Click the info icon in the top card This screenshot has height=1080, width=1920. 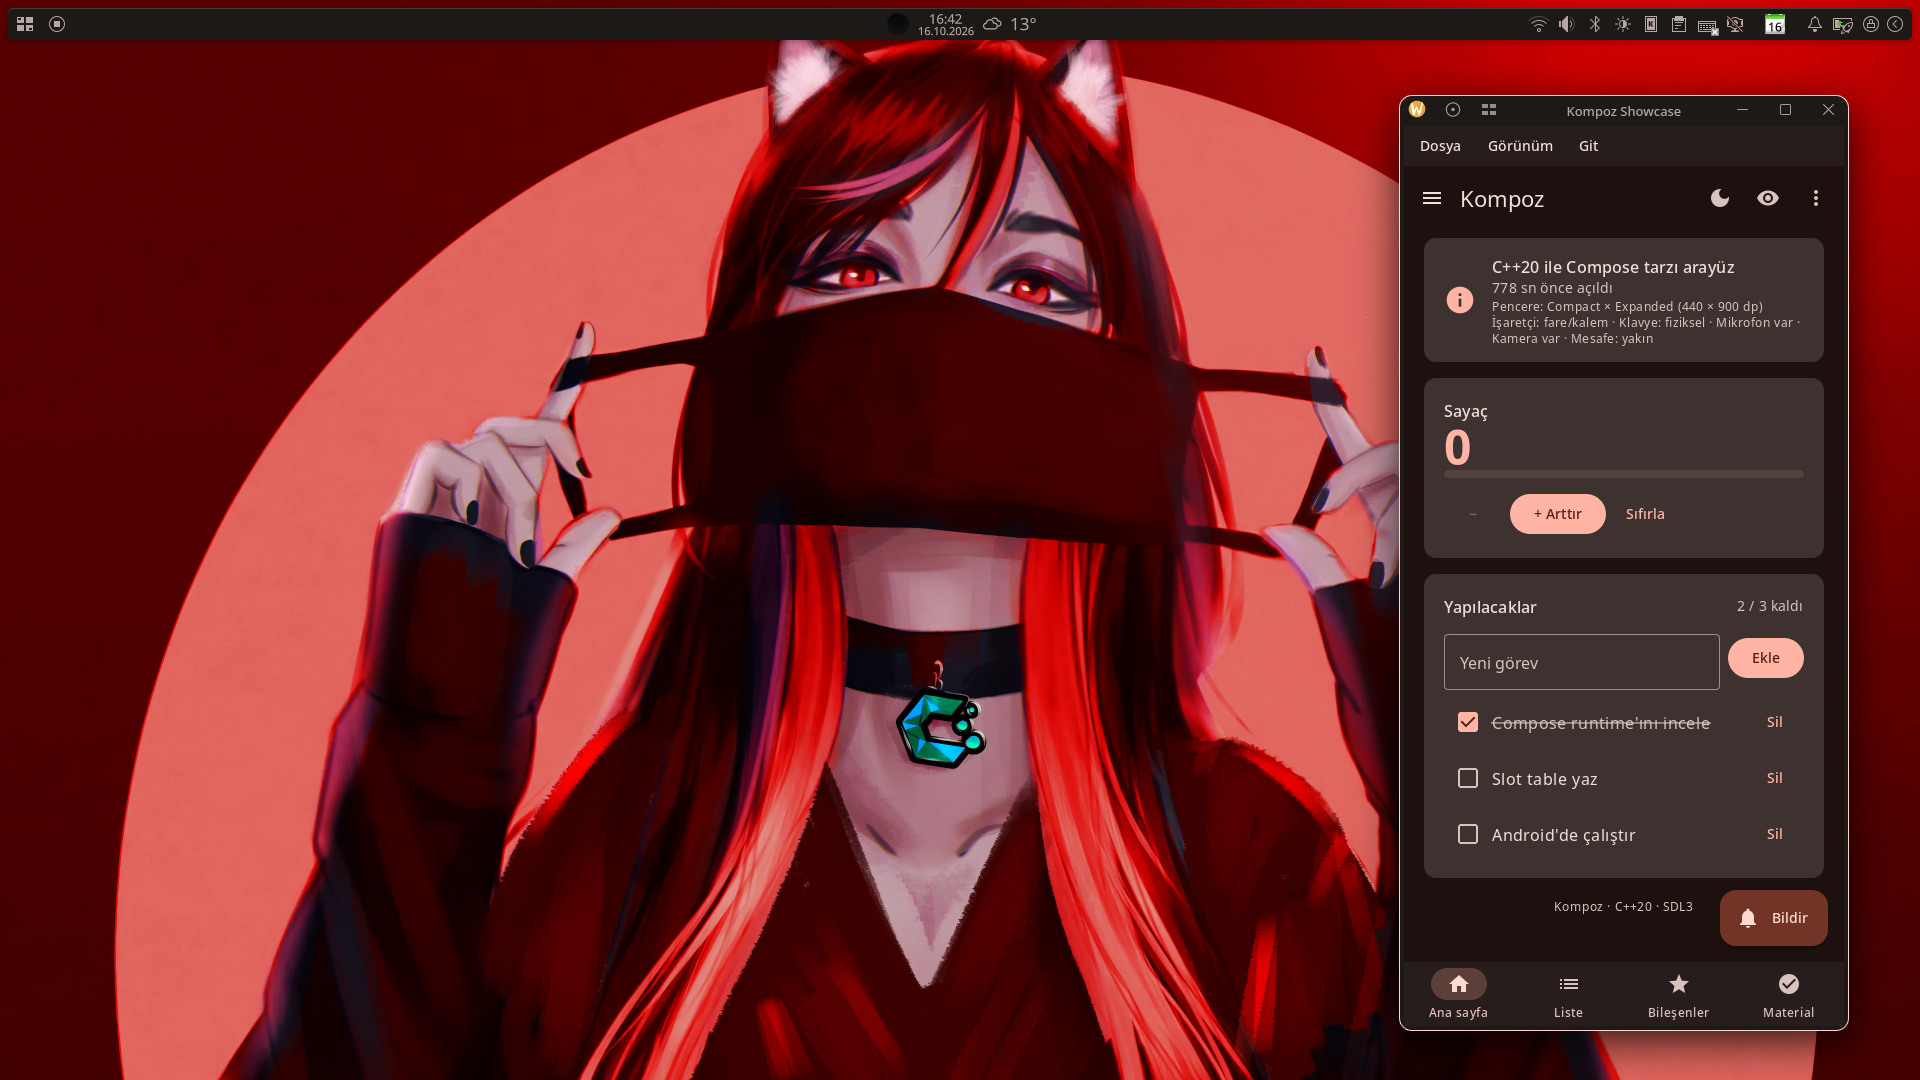click(1460, 300)
